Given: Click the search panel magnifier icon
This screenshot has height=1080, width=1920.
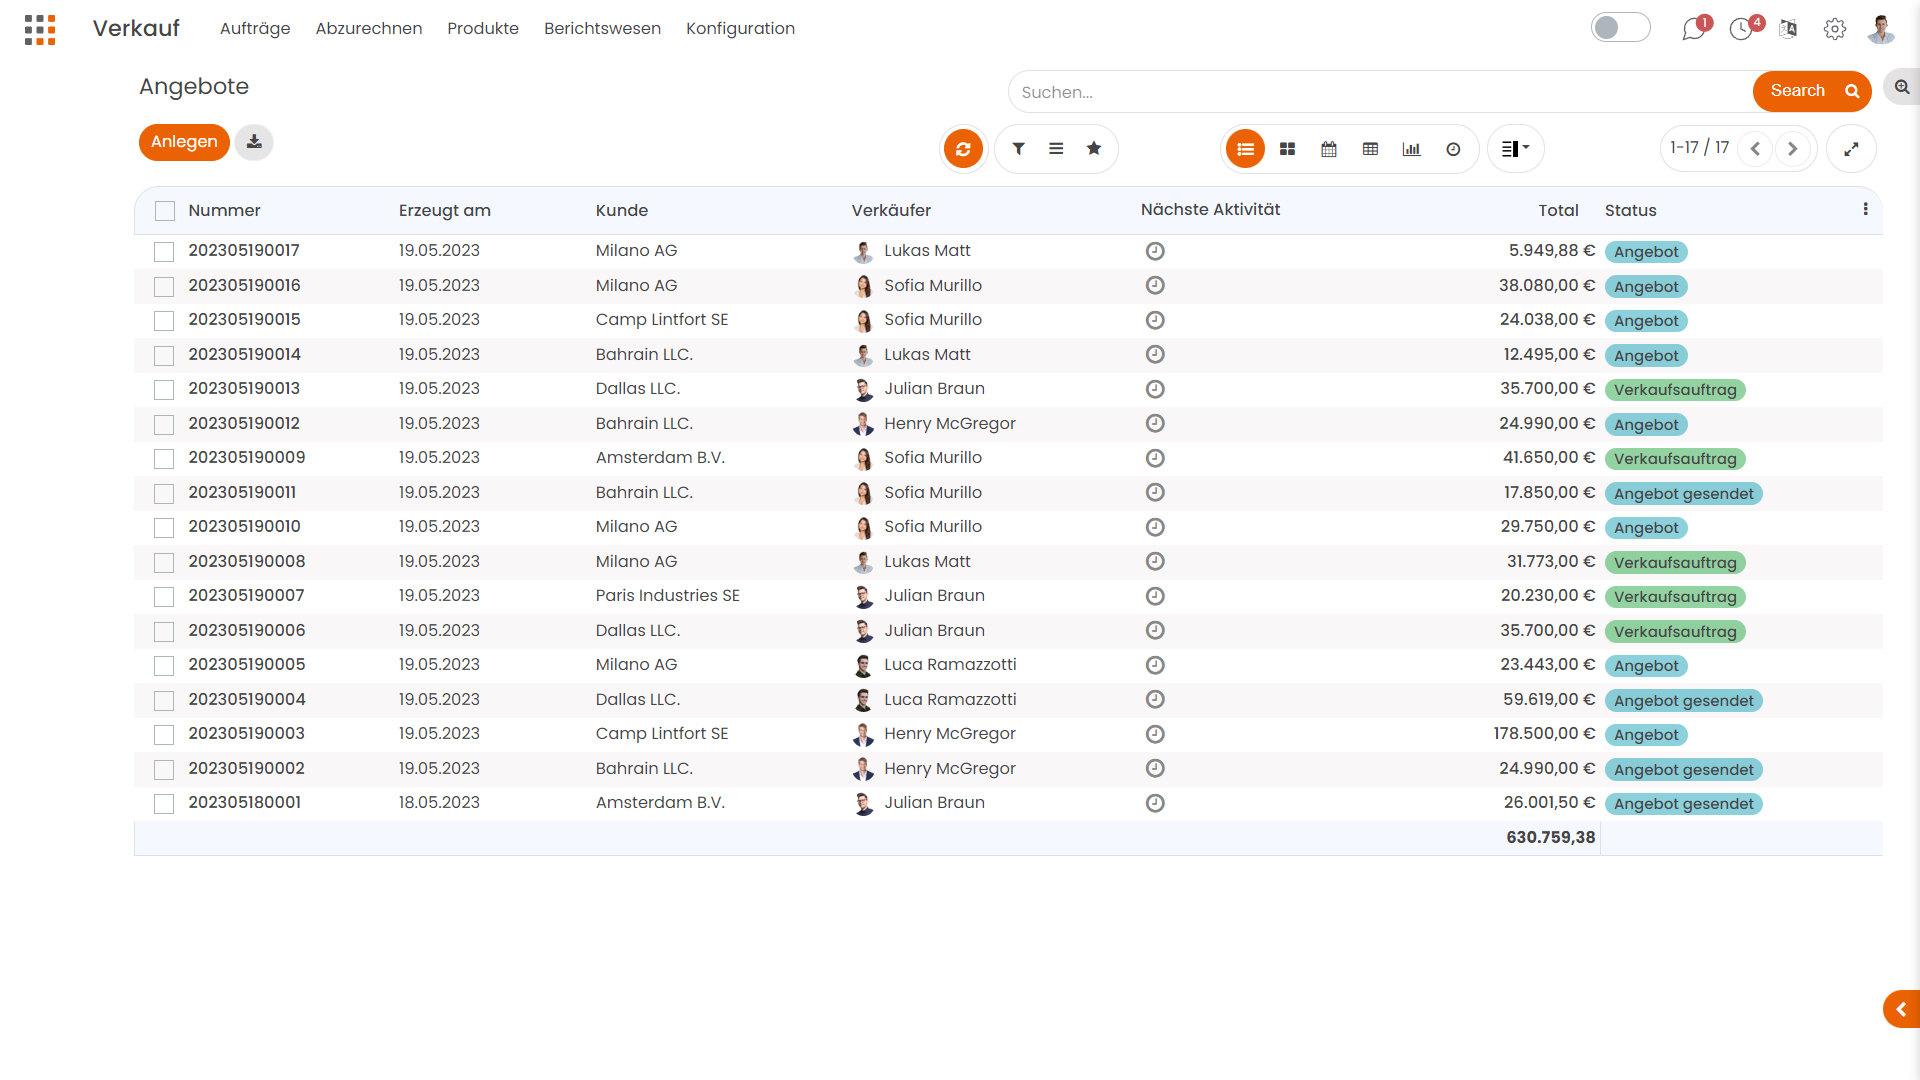Looking at the screenshot, I should (1901, 88).
